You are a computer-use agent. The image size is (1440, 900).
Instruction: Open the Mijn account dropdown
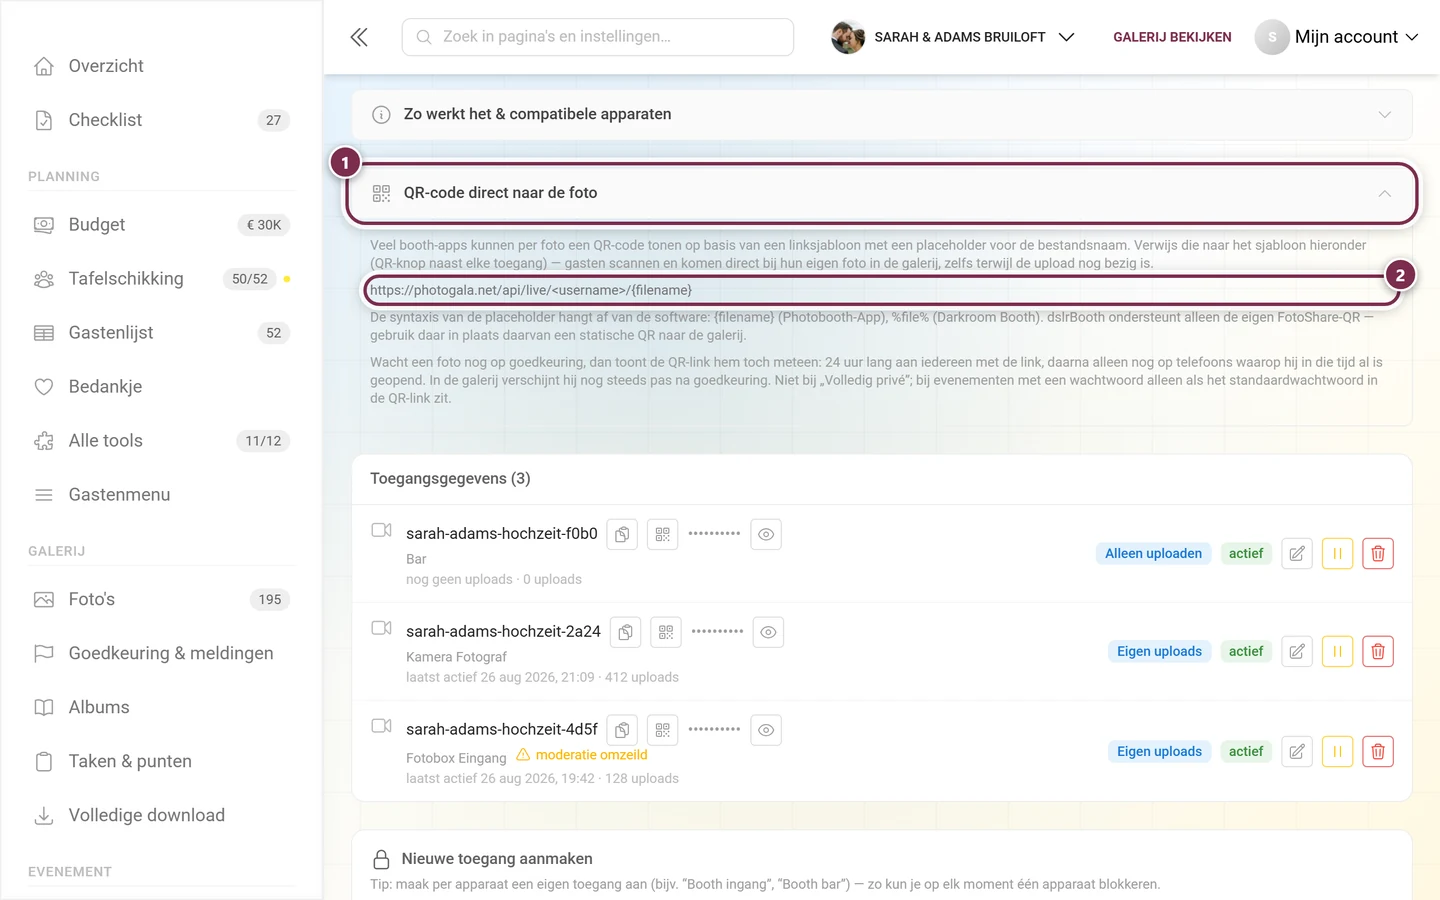click(x=1337, y=37)
